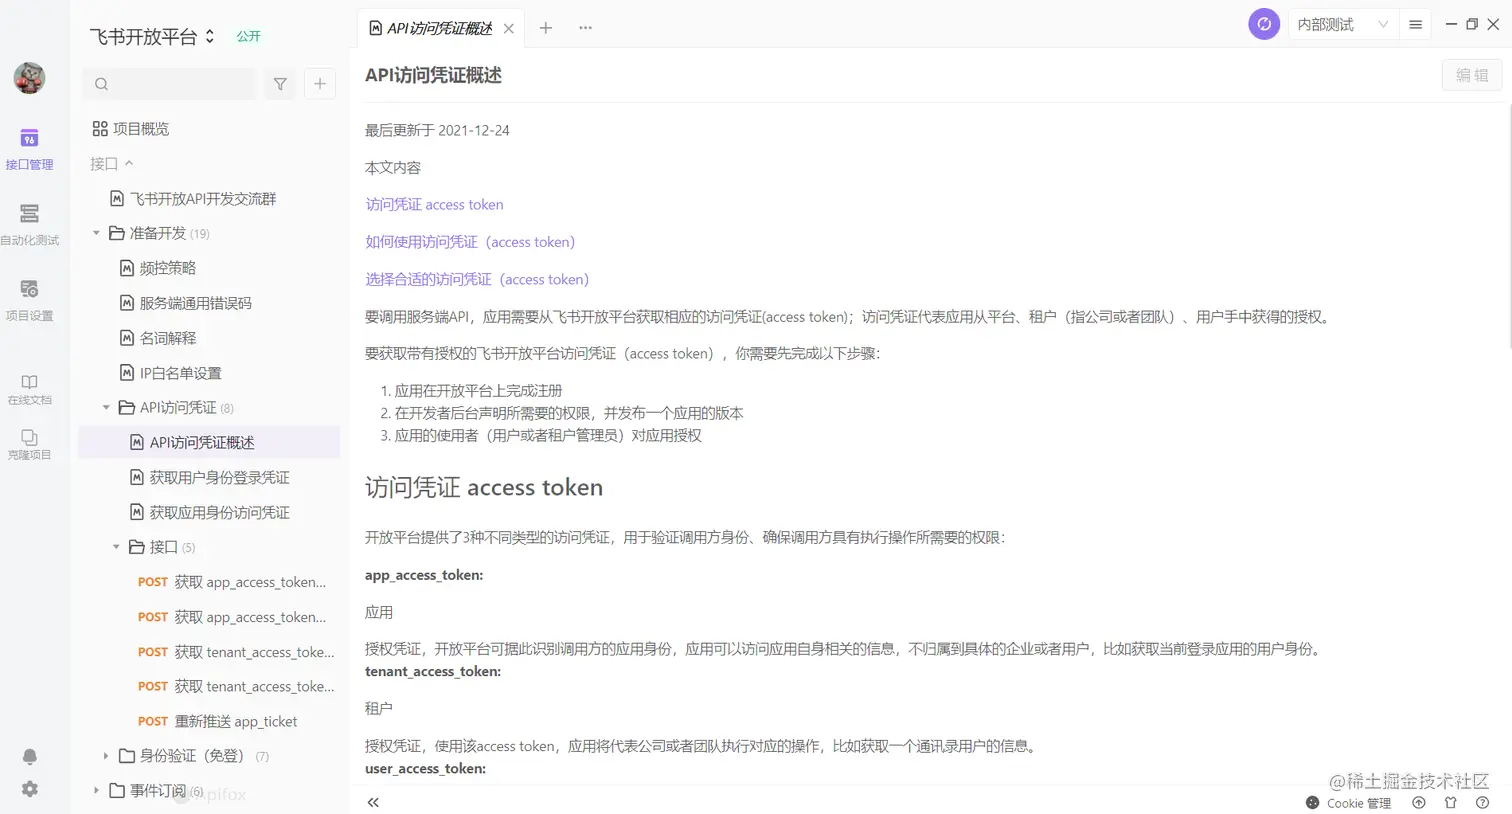Image resolution: width=1512 pixels, height=814 pixels.
Task: Click the 编辑 button
Action: [x=1472, y=75]
